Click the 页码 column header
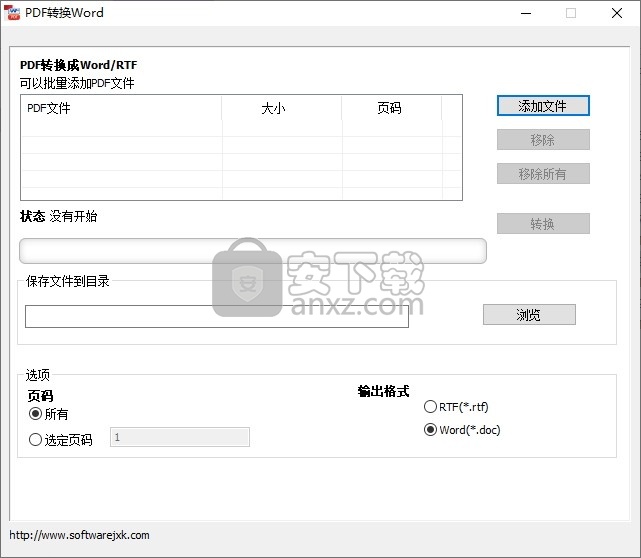The width and height of the screenshot is (641, 558). [392, 108]
